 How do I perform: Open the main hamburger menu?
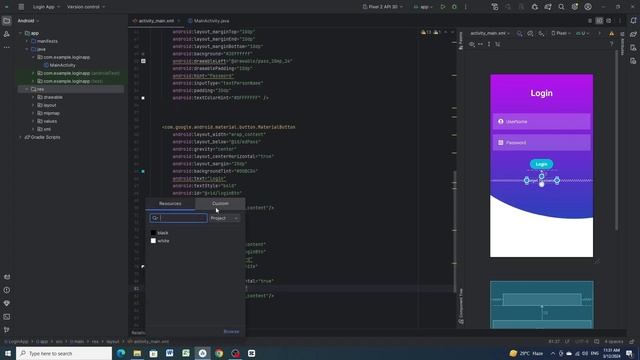tap(21, 7)
